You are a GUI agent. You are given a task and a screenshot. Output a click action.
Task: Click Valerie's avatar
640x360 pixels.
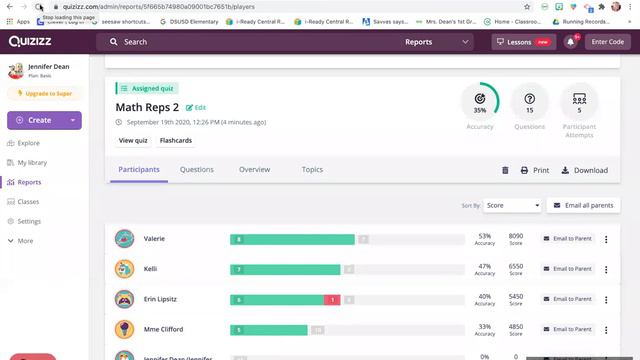pyautogui.click(x=124, y=239)
